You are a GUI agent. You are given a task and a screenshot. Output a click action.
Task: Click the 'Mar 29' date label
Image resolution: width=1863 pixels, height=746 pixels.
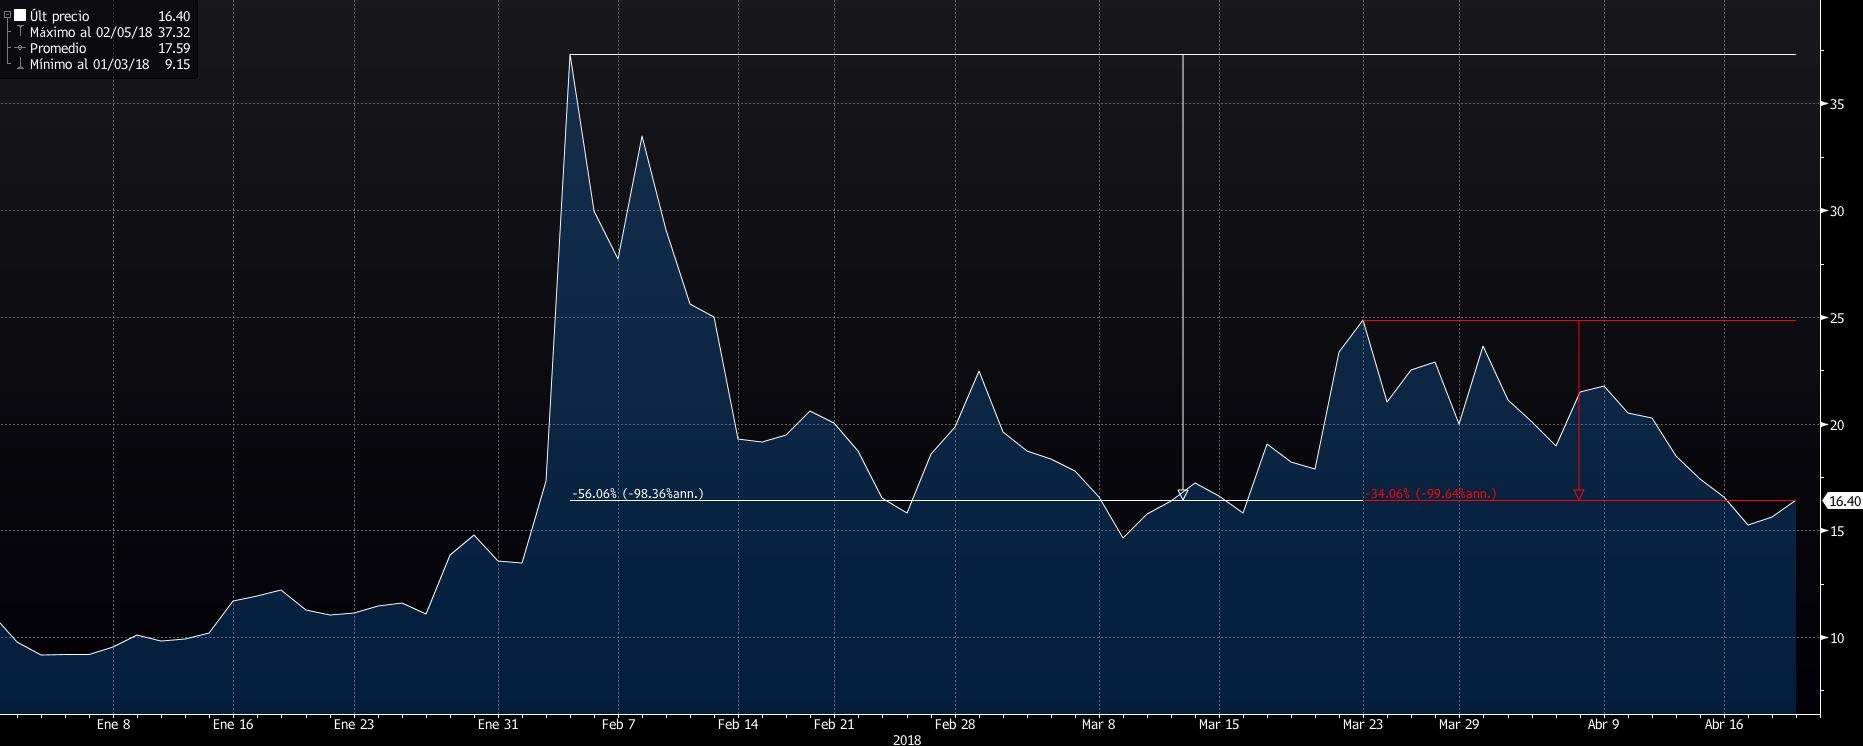1460,724
